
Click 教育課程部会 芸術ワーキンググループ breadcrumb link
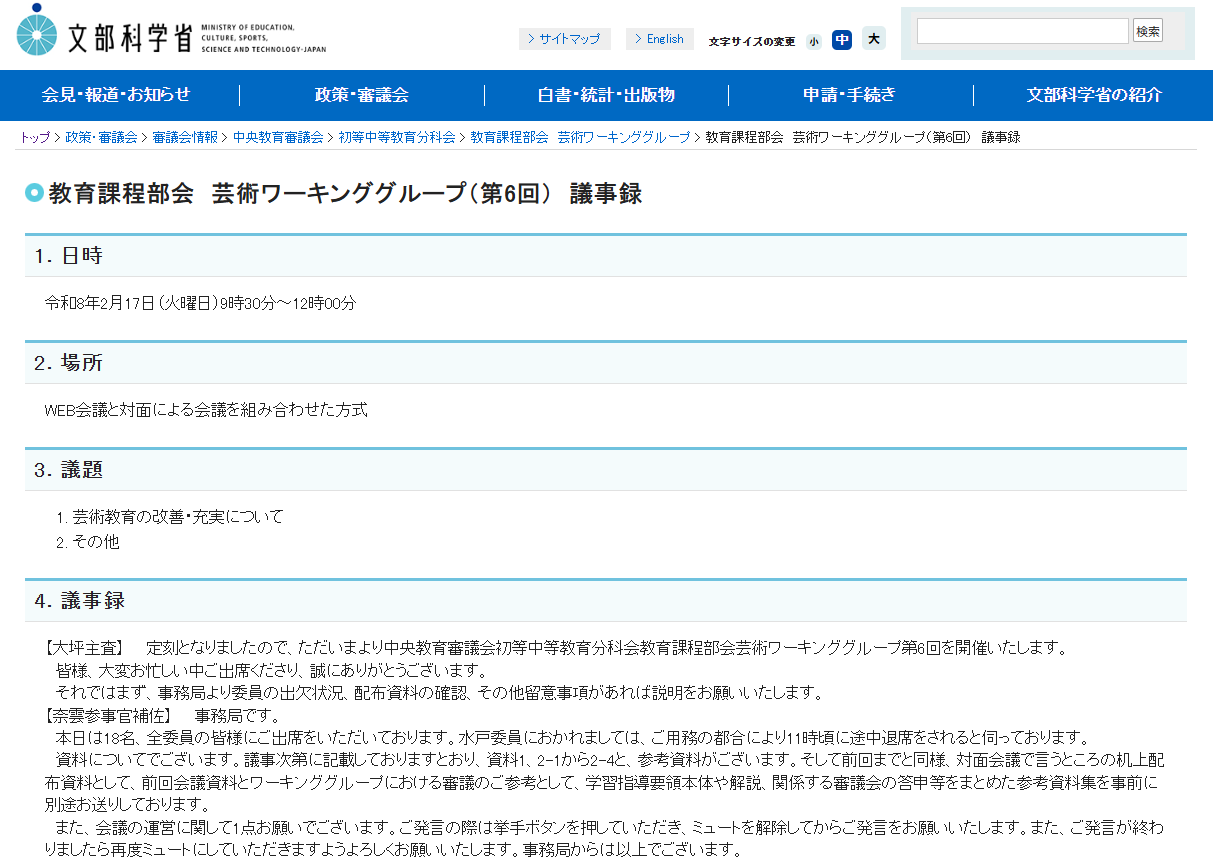580,138
